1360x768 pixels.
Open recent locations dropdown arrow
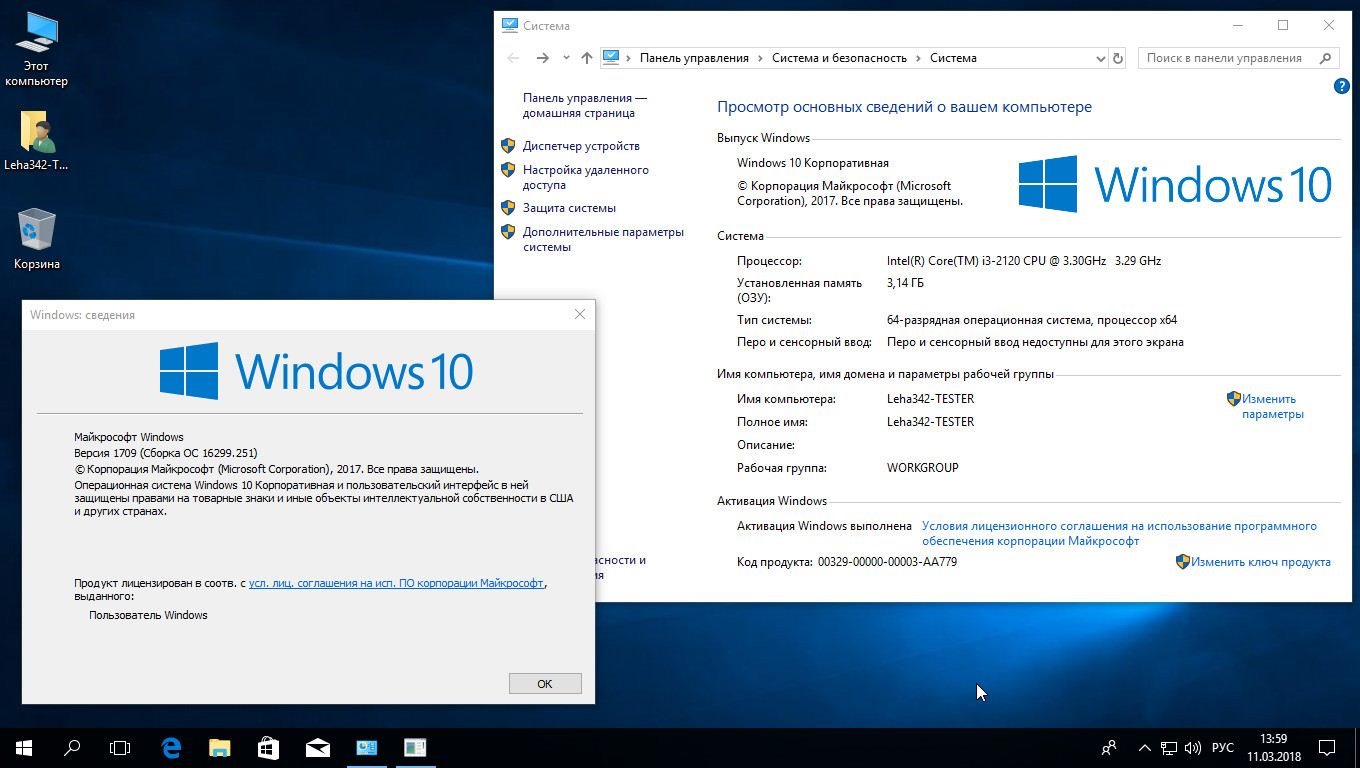(566, 58)
